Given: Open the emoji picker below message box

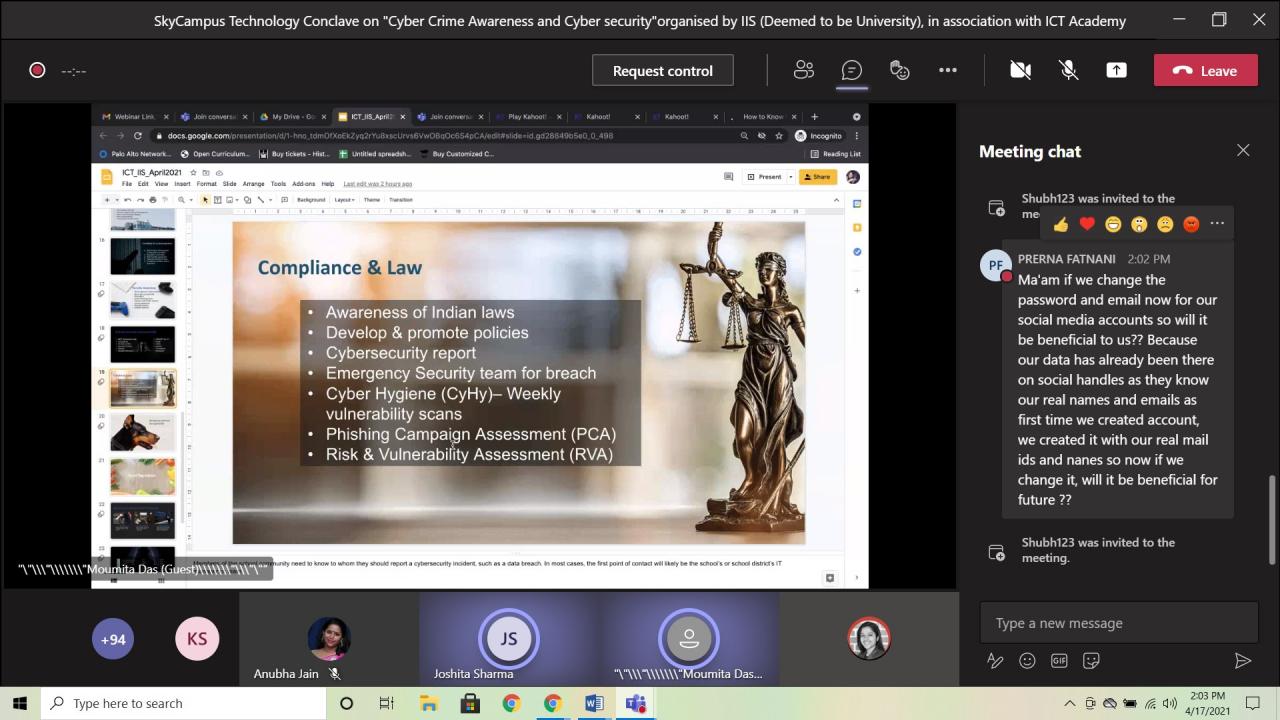Looking at the screenshot, I should (1027, 660).
